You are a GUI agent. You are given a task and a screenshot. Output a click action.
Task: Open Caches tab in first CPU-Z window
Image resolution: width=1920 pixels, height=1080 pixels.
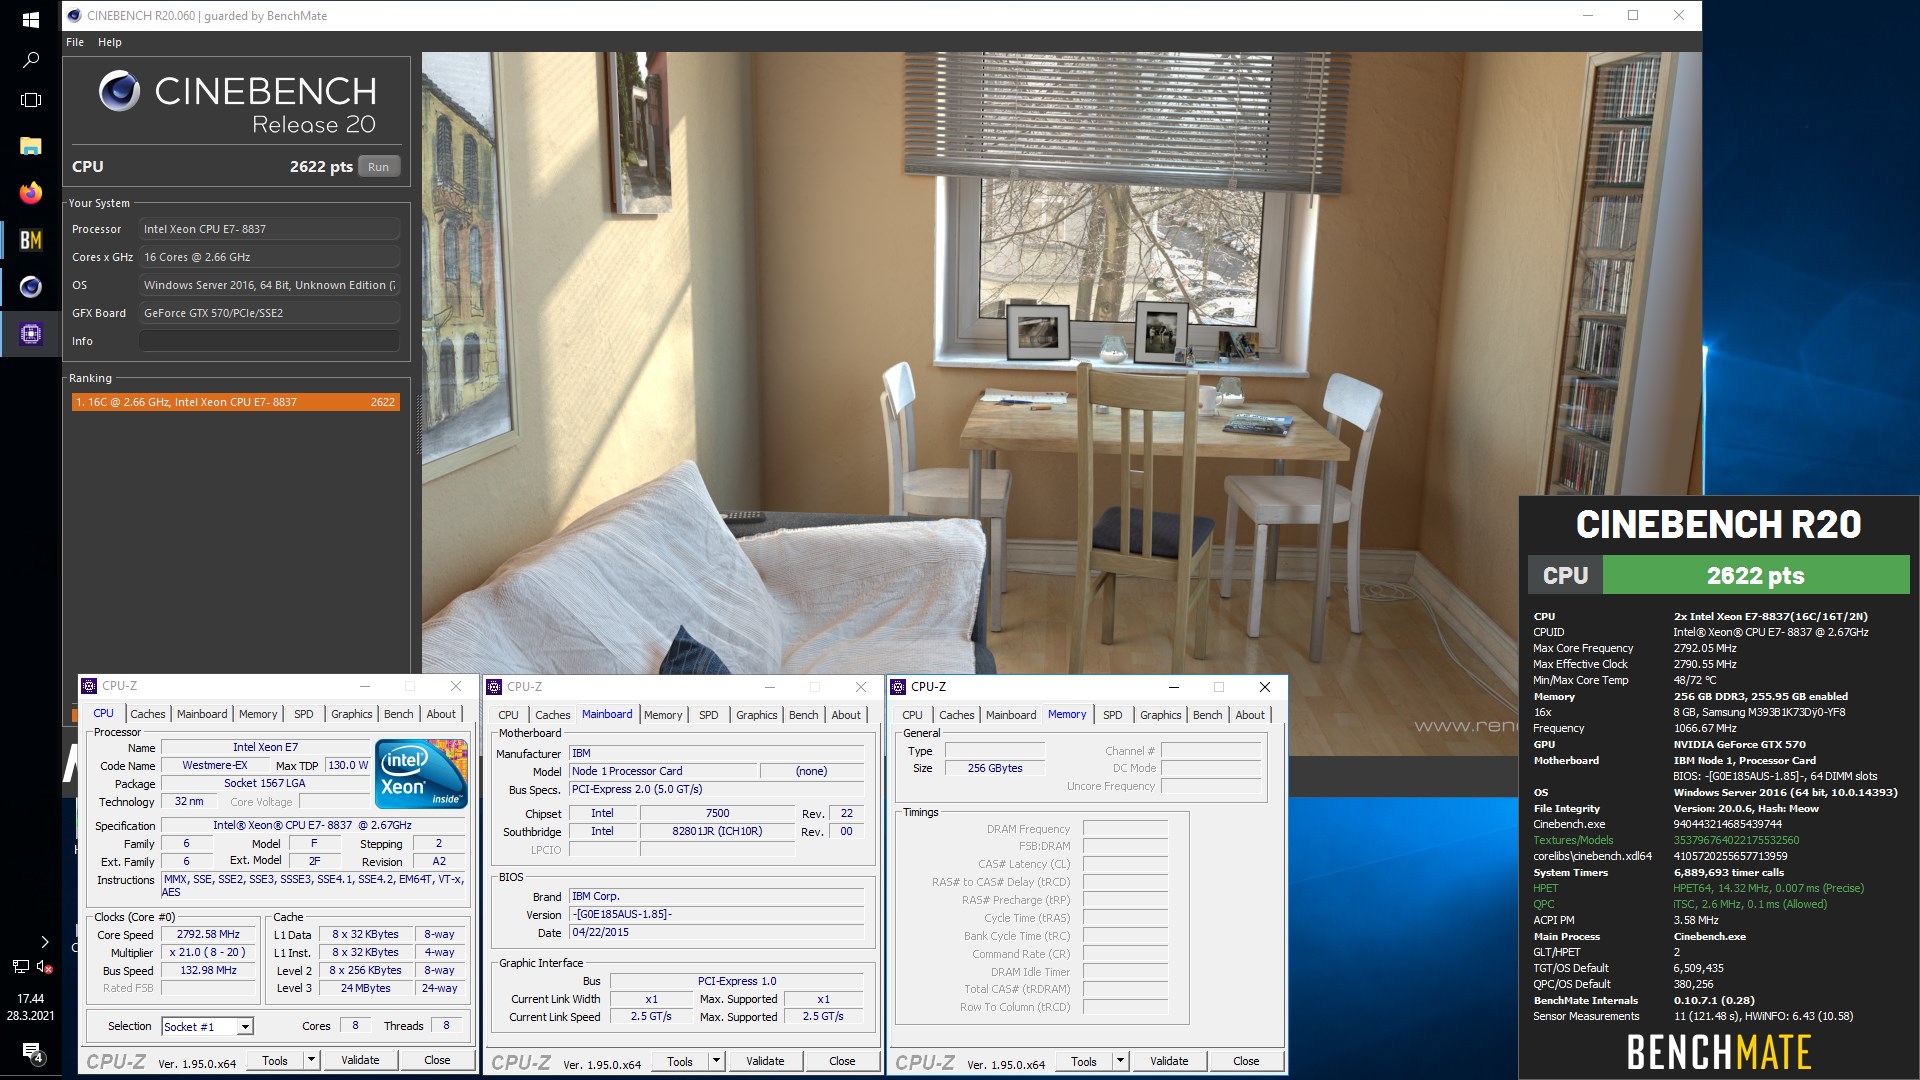click(148, 714)
